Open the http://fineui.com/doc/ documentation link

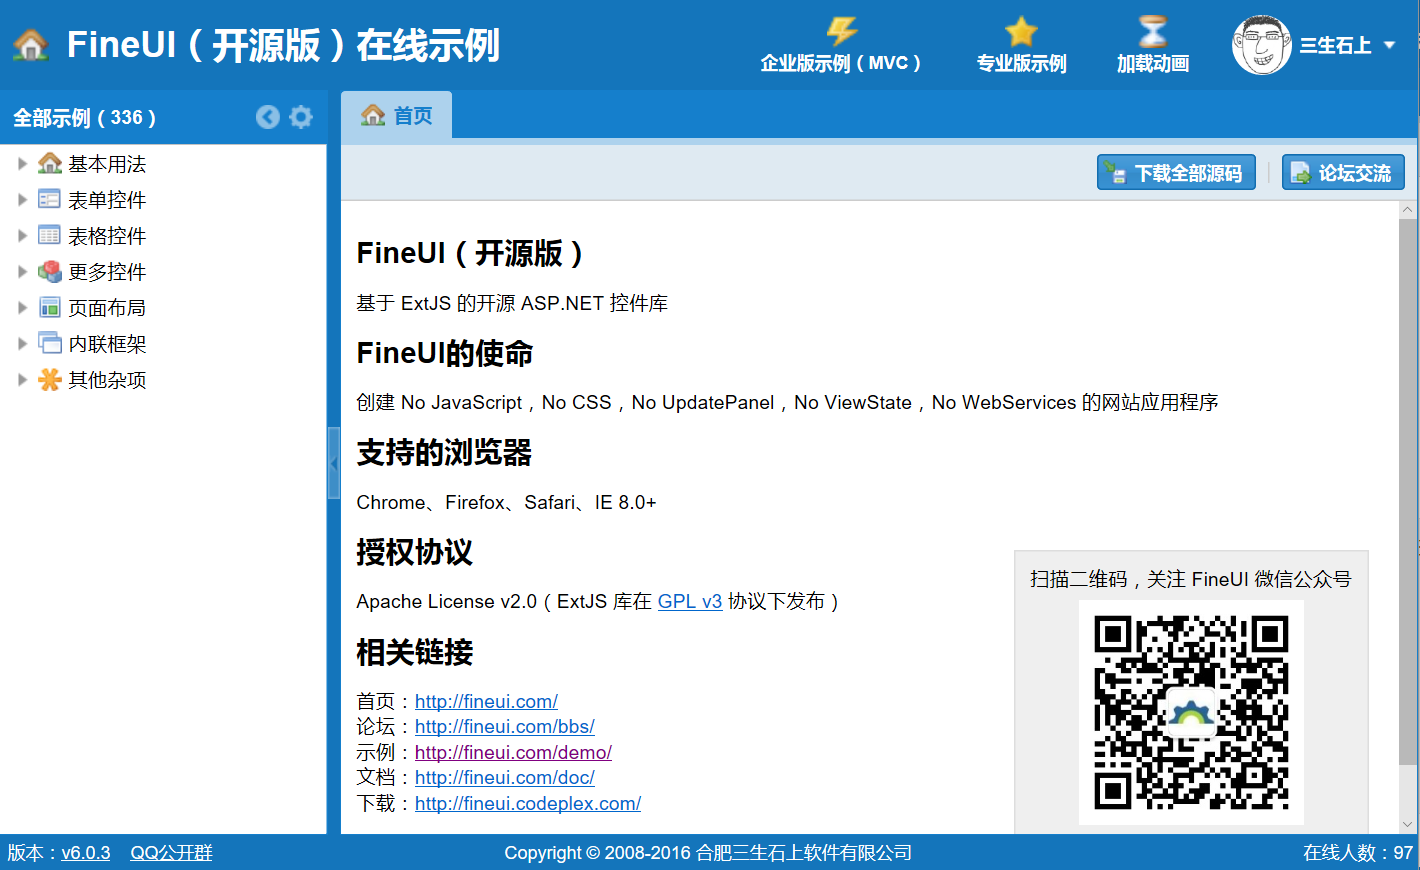[x=505, y=777]
